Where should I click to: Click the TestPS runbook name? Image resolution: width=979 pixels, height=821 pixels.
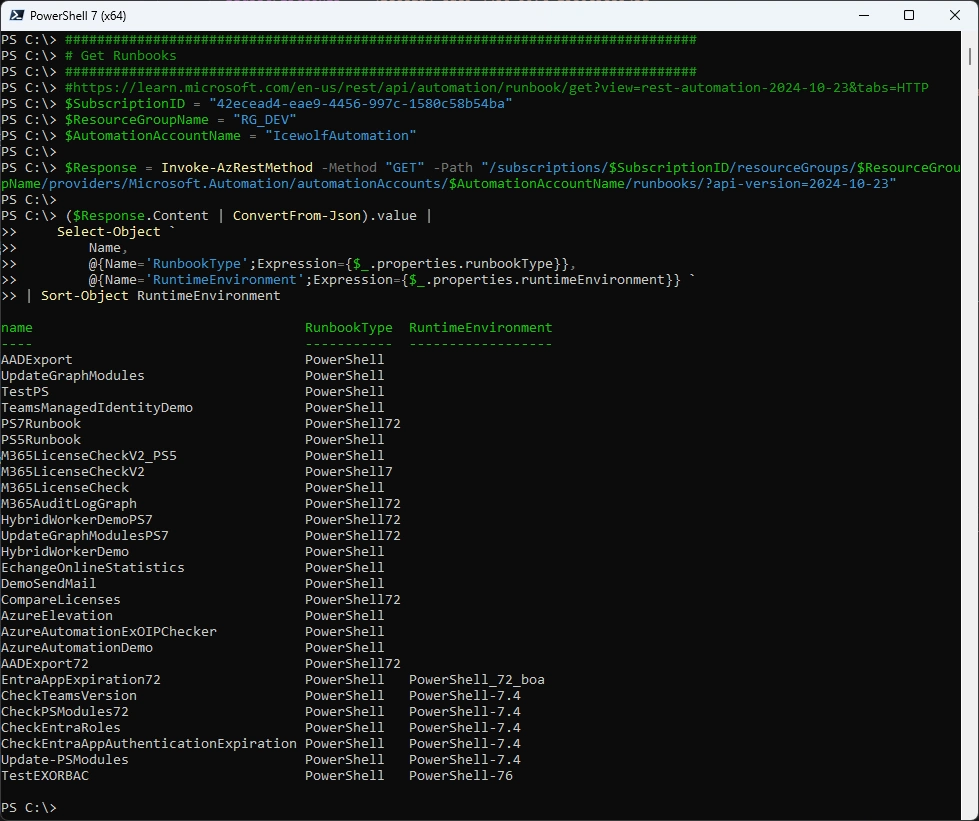point(25,392)
